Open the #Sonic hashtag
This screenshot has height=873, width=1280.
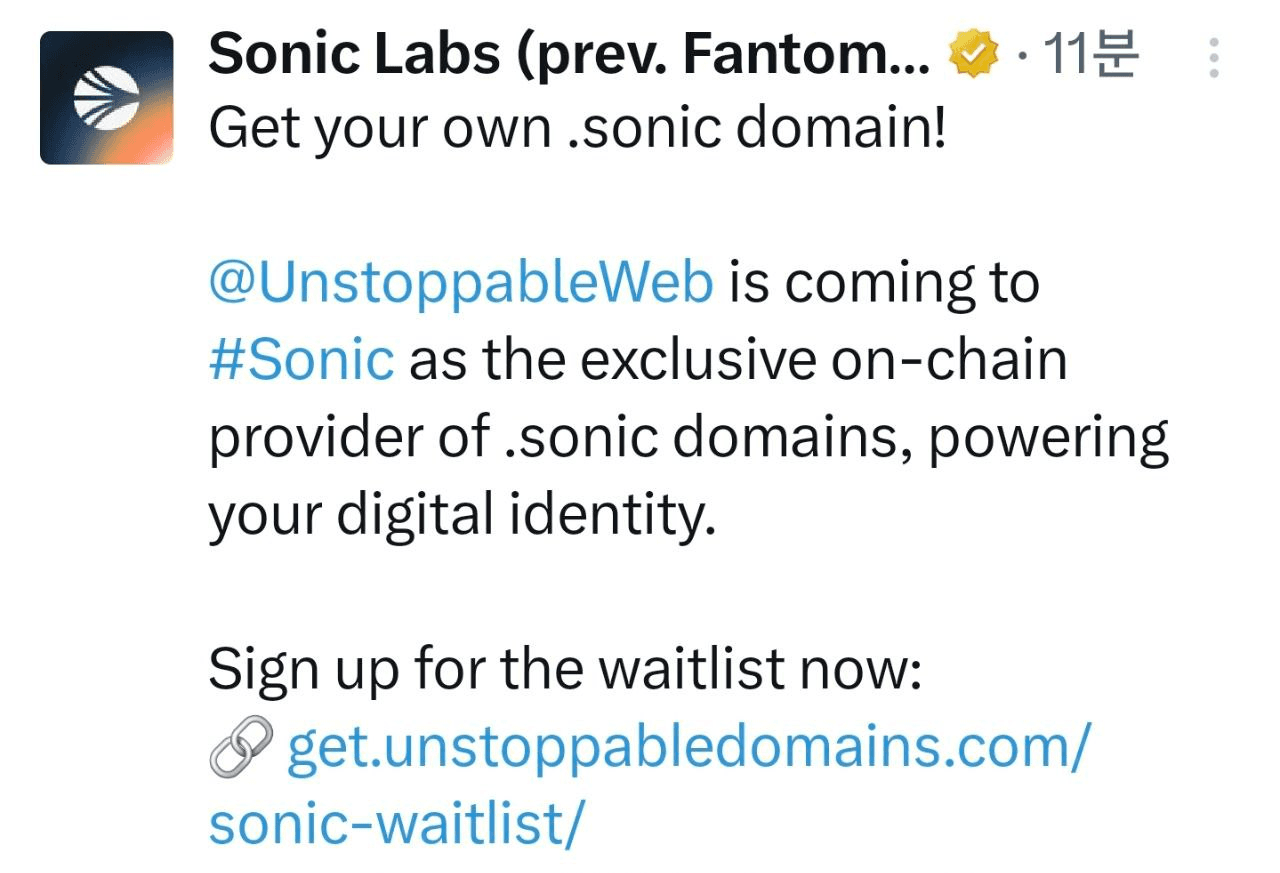click(x=302, y=360)
